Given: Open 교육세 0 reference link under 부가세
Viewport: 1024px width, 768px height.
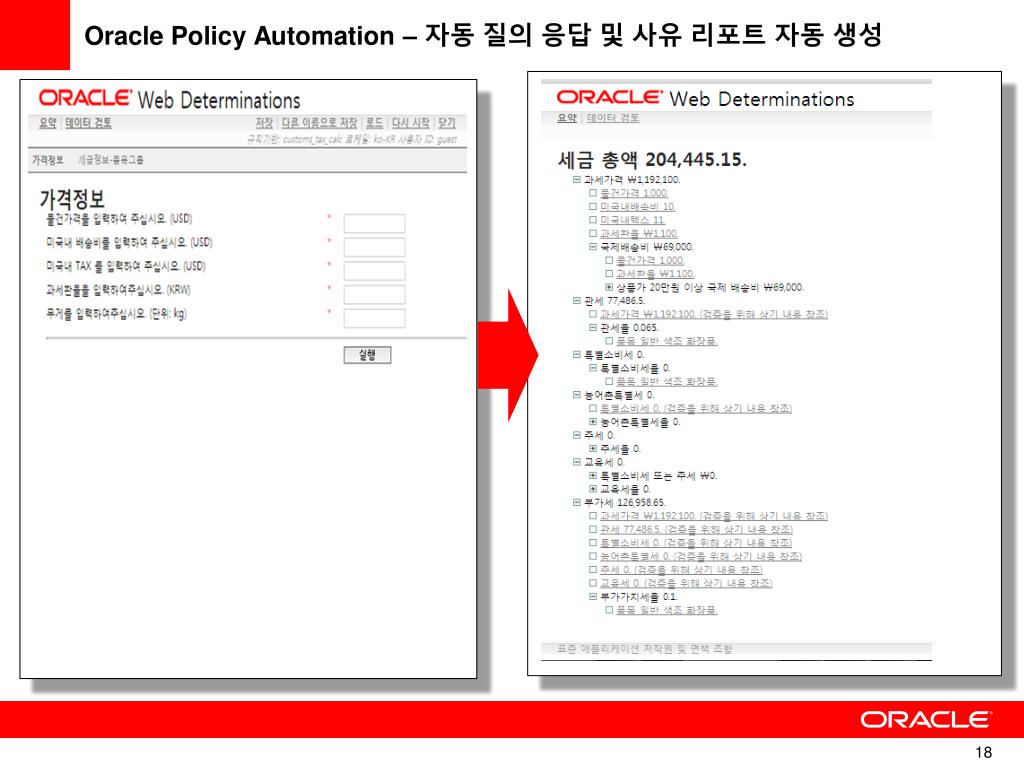Looking at the screenshot, I should tap(686, 583).
